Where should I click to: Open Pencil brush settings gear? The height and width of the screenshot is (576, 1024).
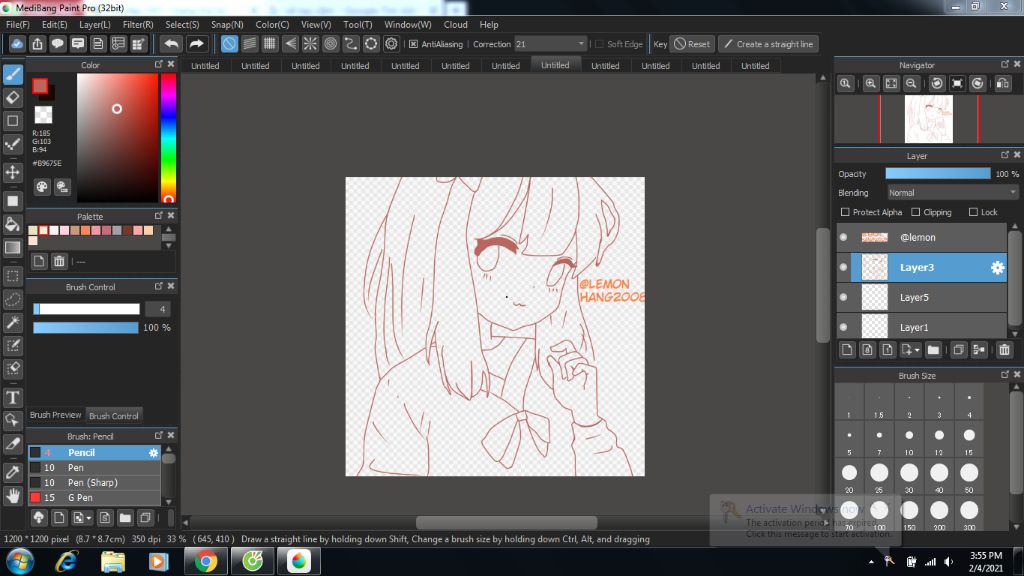point(153,453)
